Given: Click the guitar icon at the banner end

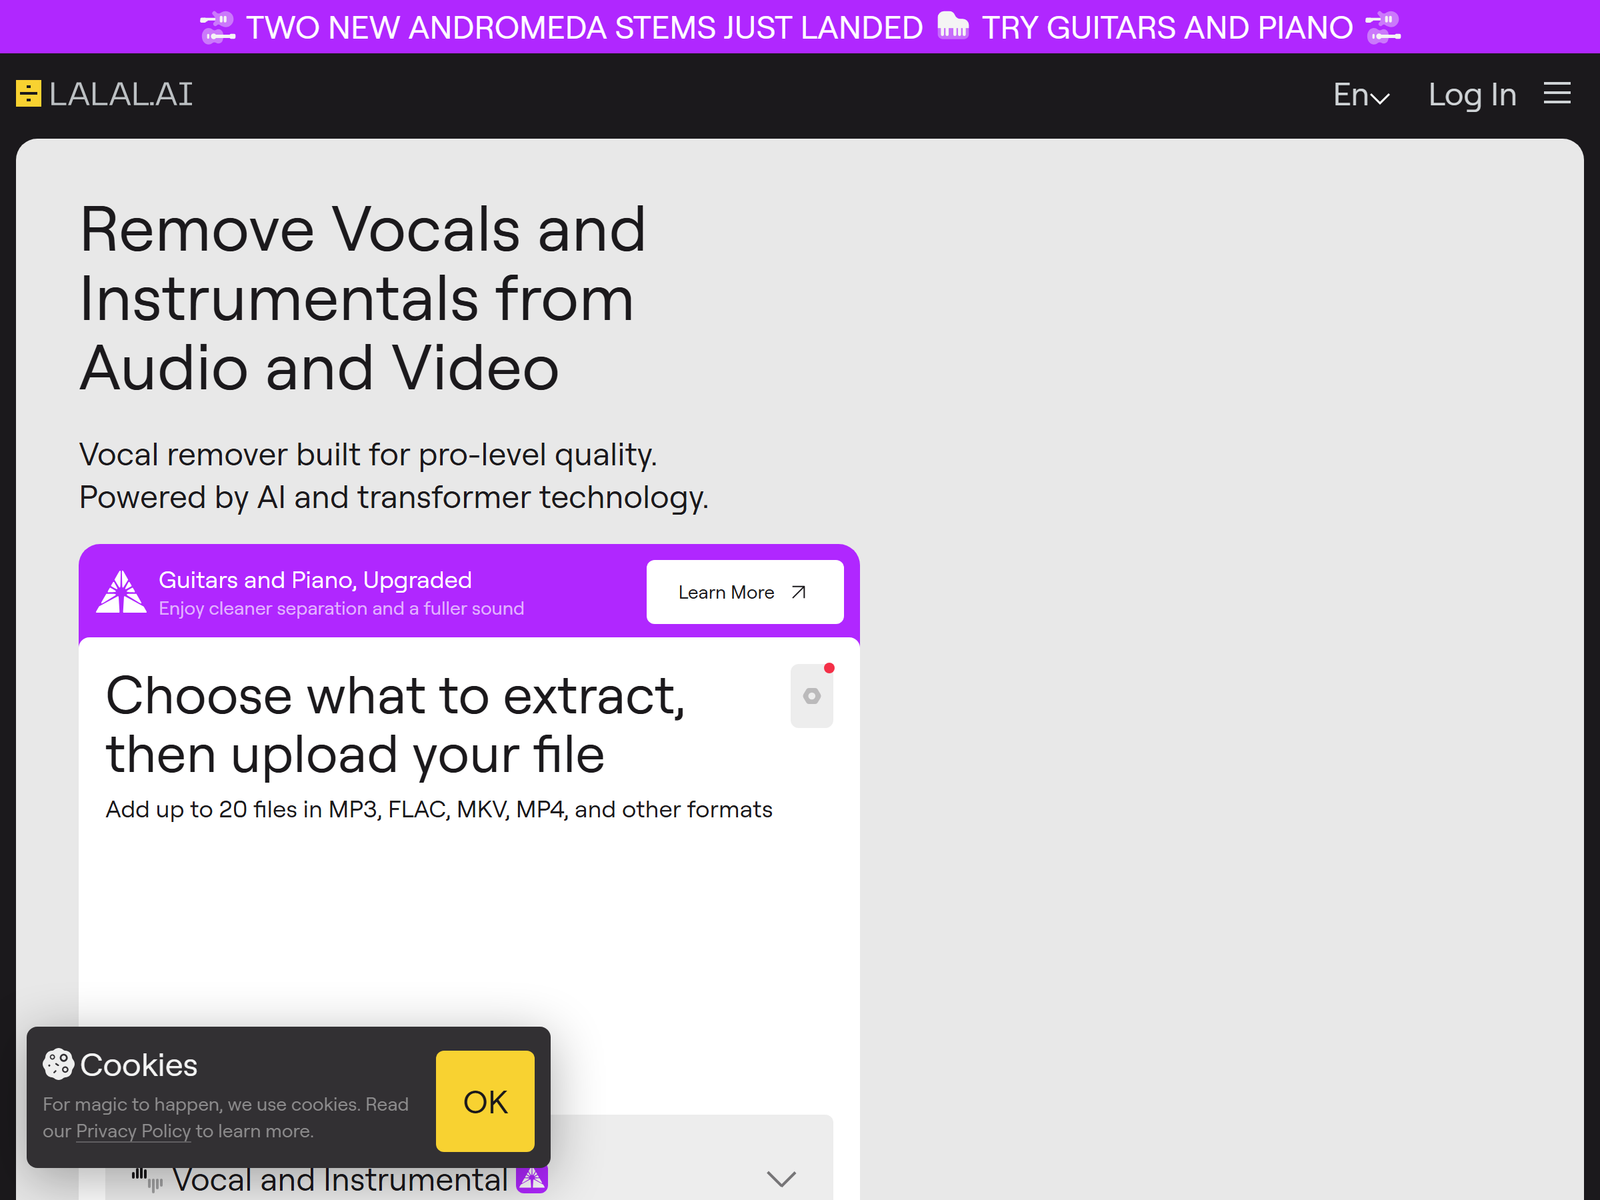Looking at the screenshot, I should tap(1383, 27).
